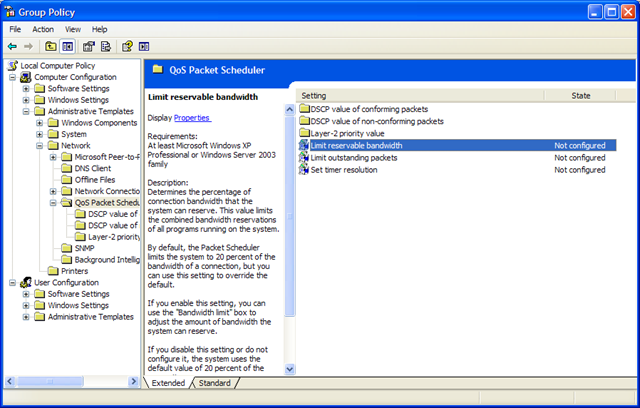
Task: Click folder icon of DSCP value of non-conforming packets
Action: [304, 121]
